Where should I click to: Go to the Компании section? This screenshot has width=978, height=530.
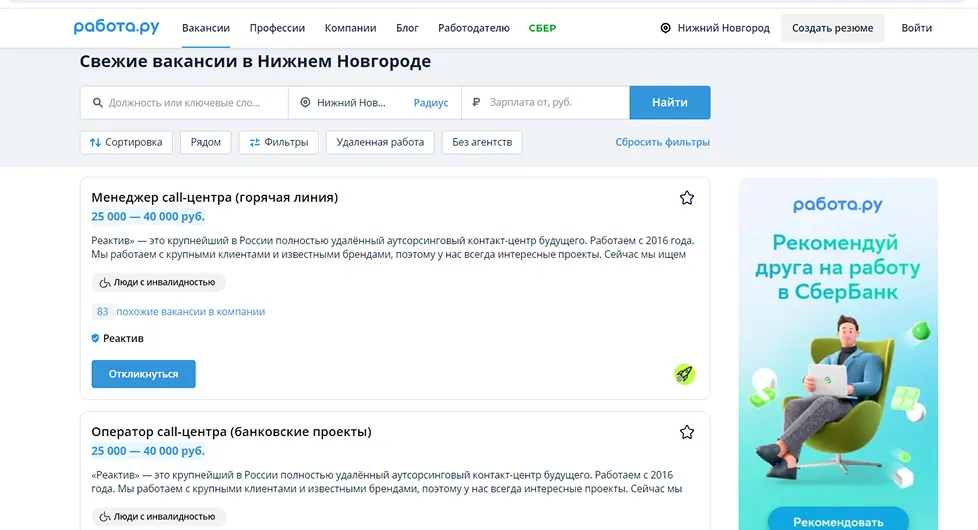point(350,28)
